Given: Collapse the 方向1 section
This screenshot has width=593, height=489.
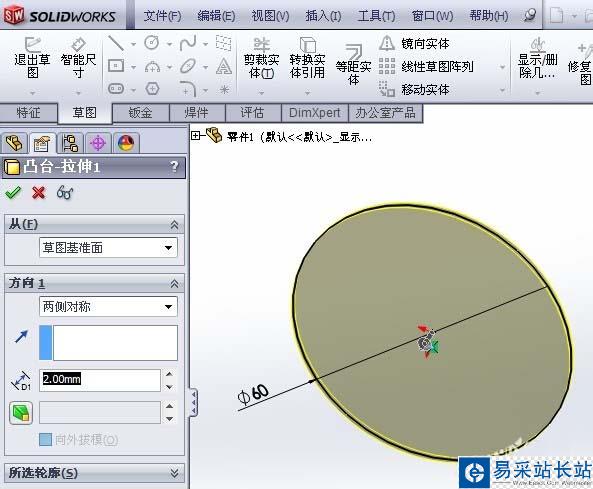Looking at the screenshot, I should point(174,283).
